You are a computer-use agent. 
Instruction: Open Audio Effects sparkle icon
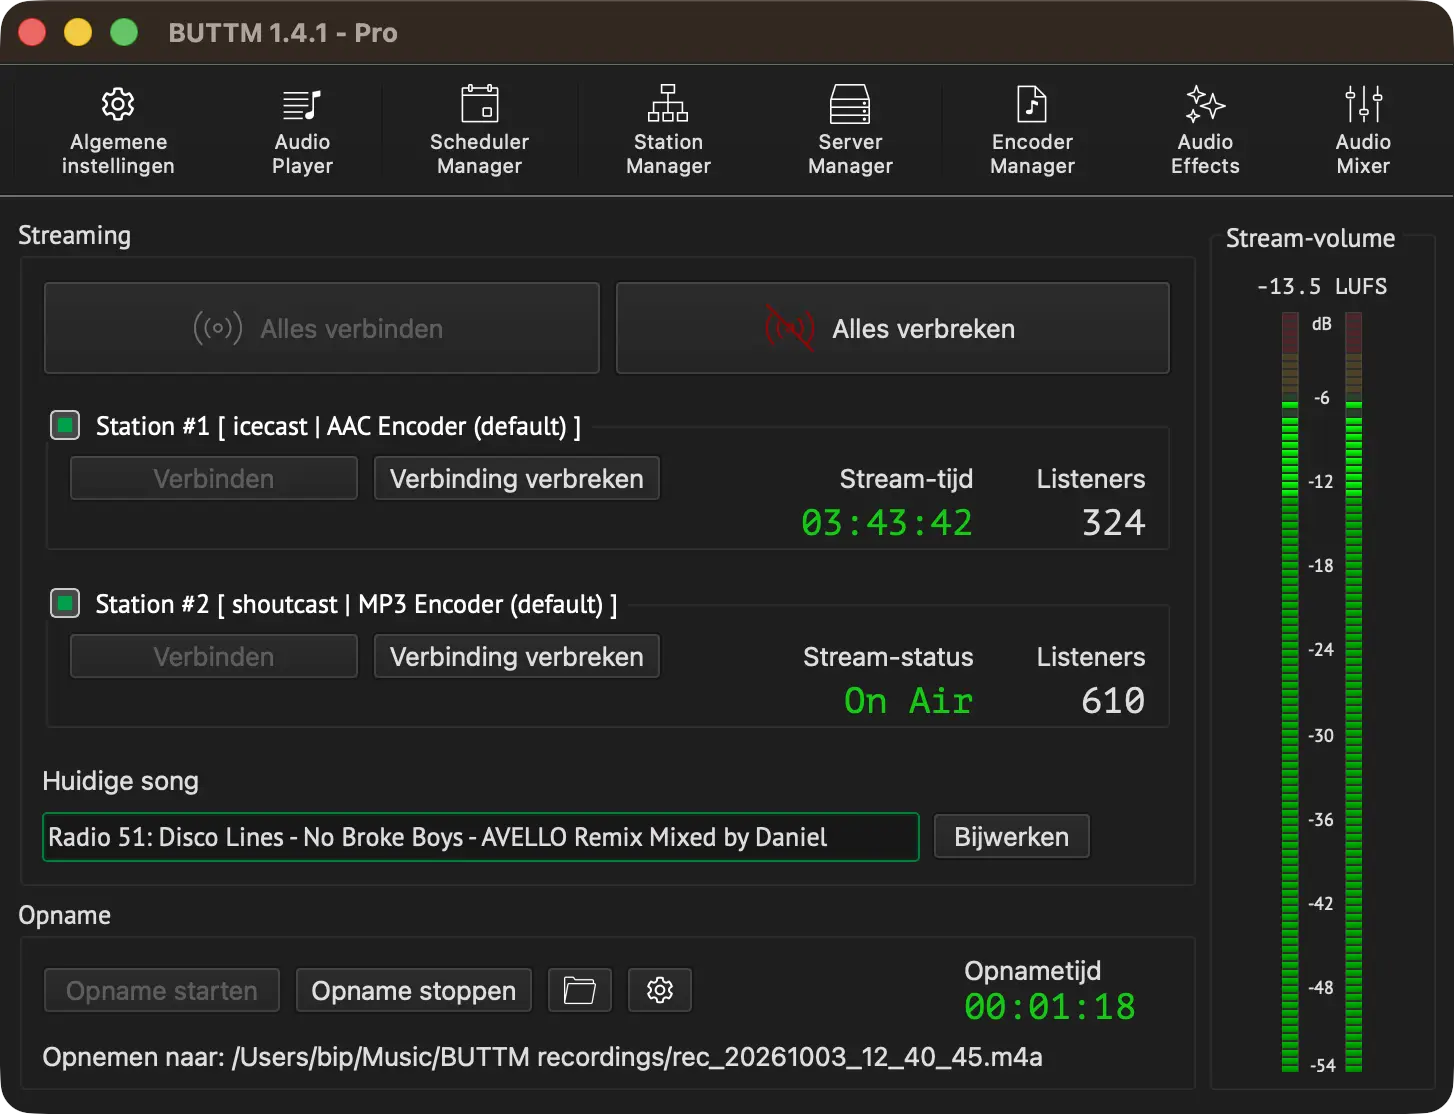click(1205, 104)
